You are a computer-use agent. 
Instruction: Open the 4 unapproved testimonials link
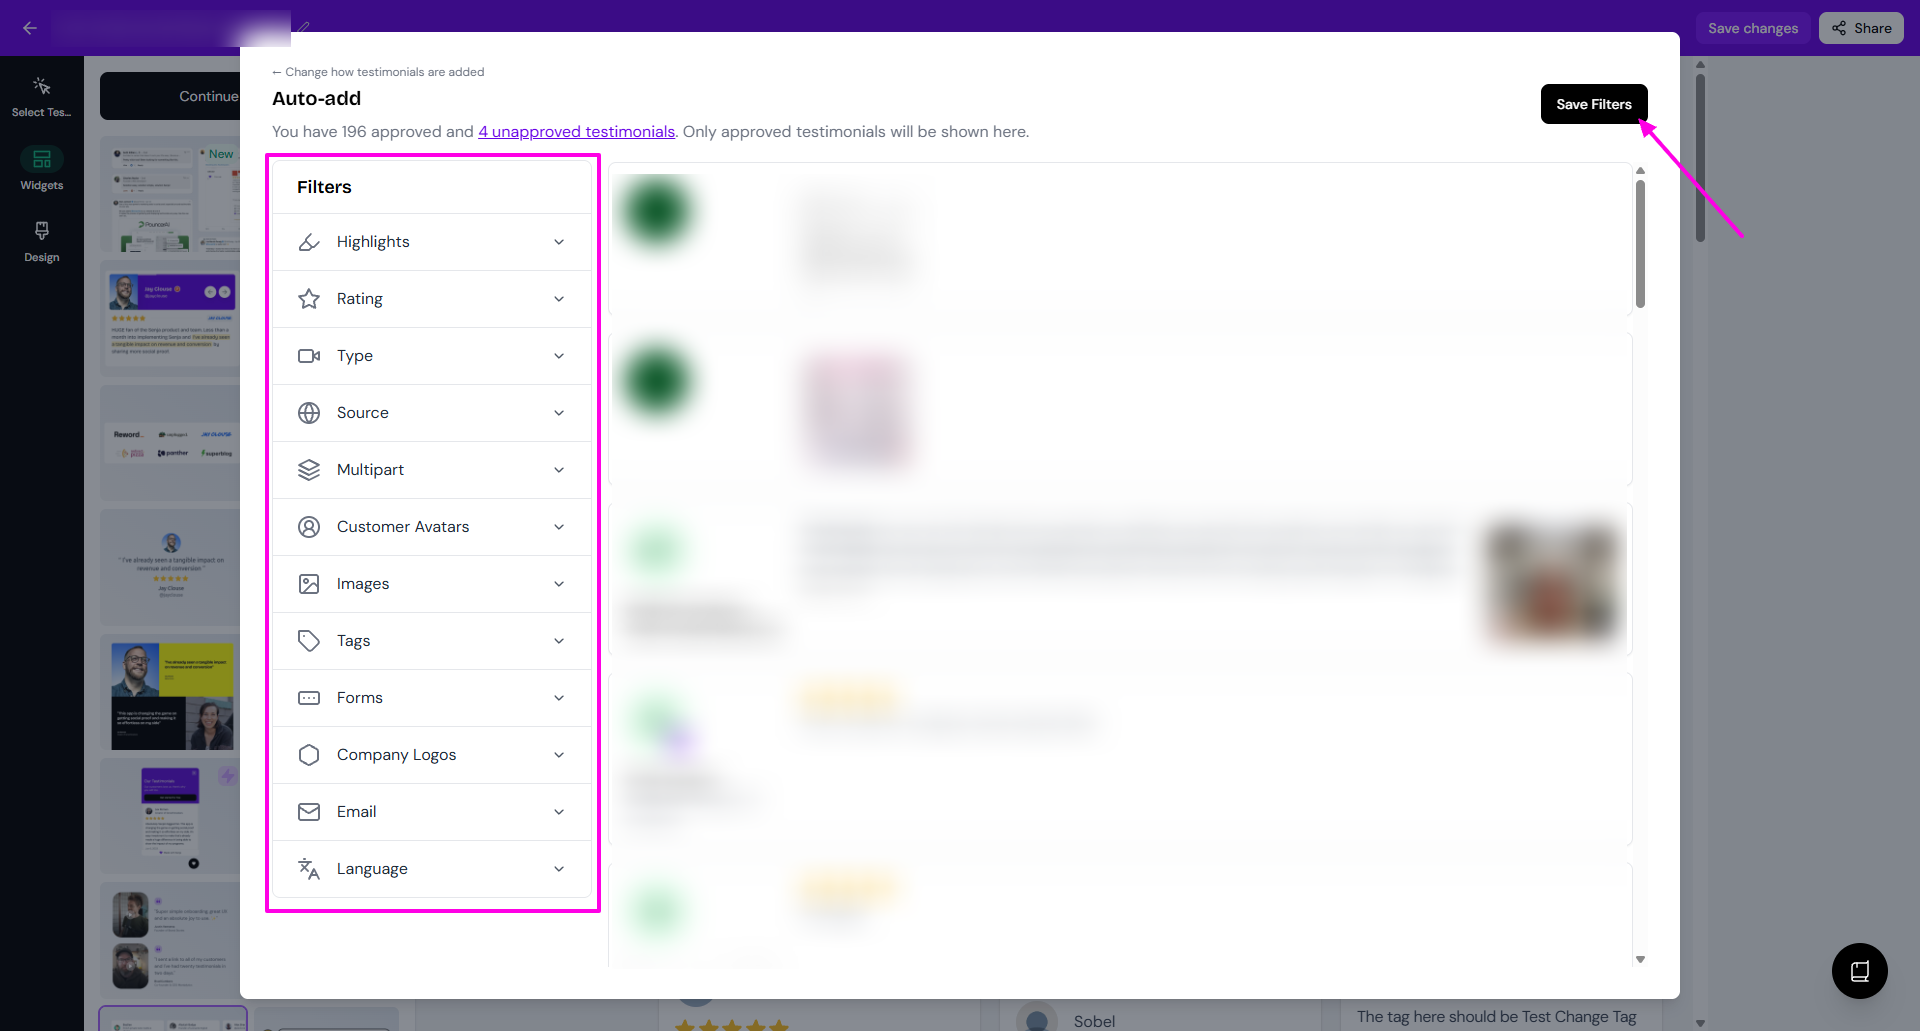coord(576,132)
